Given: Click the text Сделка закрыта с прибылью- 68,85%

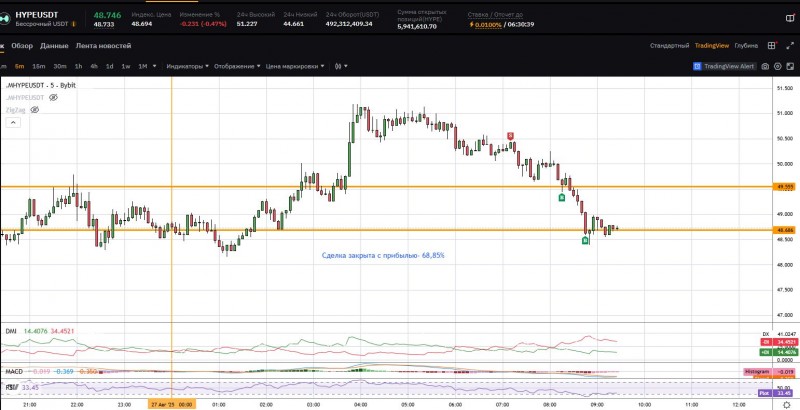Looking at the screenshot, I should point(383,255).
